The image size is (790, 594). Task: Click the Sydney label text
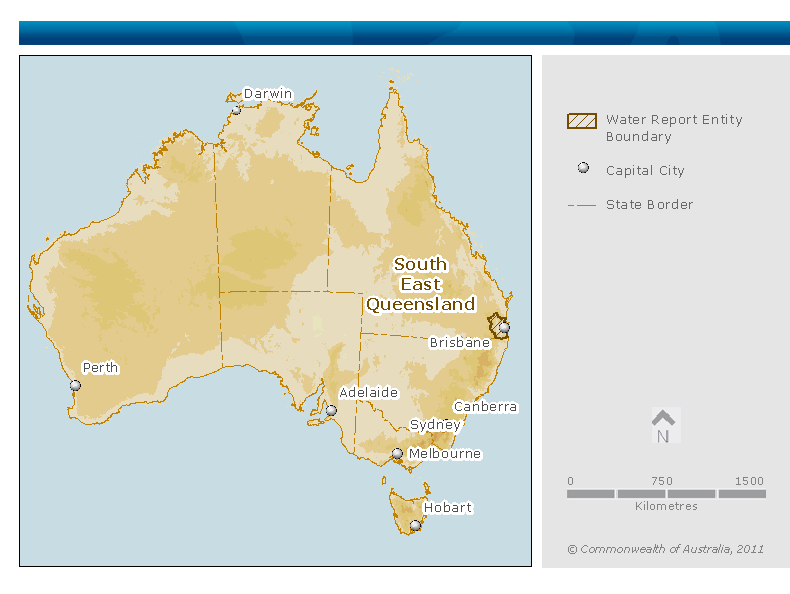click(435, 425)
